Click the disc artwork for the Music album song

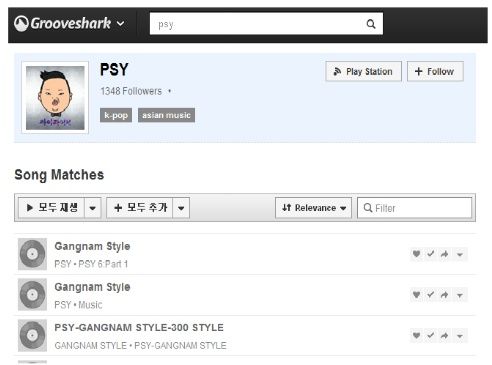click(x=32, y=295)
